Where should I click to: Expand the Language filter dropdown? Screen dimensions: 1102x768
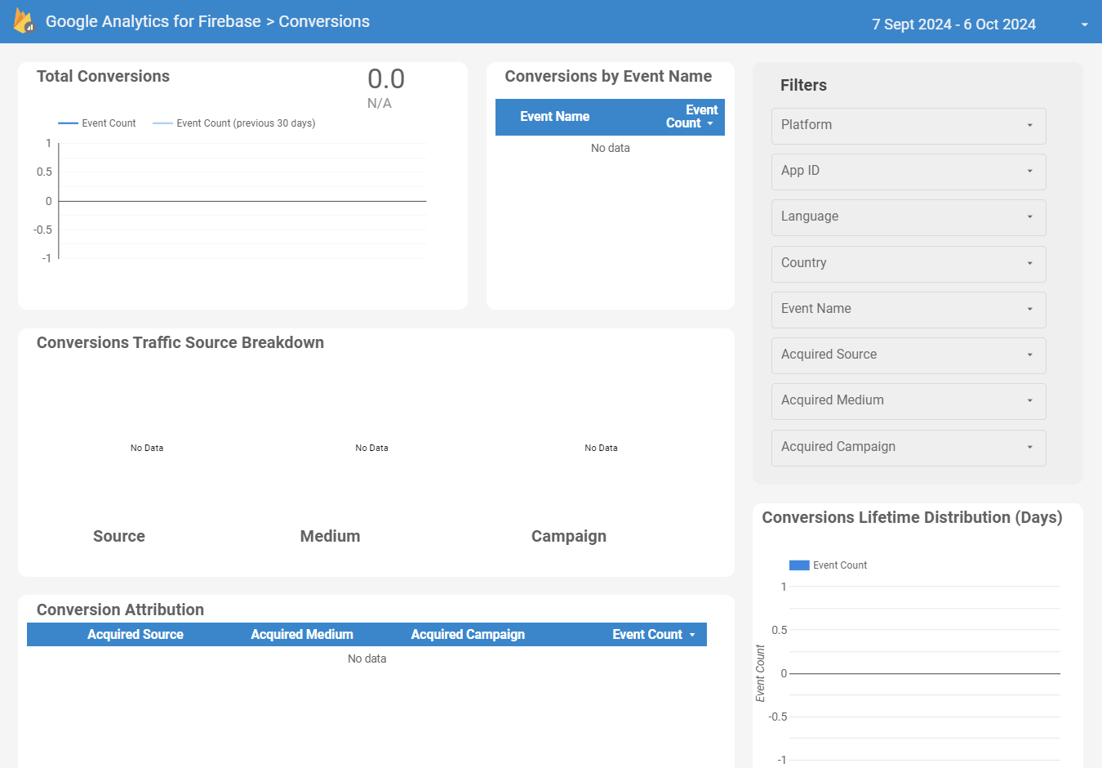coord(908,217)
